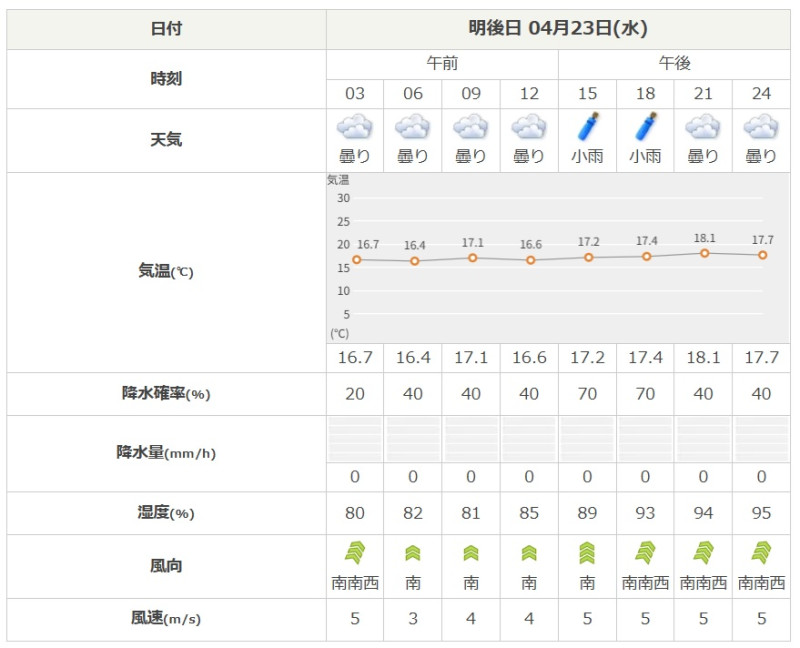Click the precipitation bar area at 12
This screenshot has width=800, height=648.
click(529, 439)
